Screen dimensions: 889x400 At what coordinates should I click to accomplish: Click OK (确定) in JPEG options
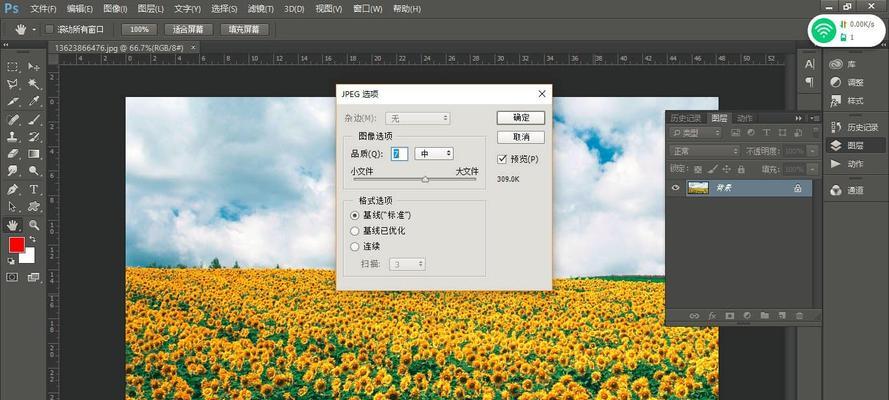[x=521, y=118]
